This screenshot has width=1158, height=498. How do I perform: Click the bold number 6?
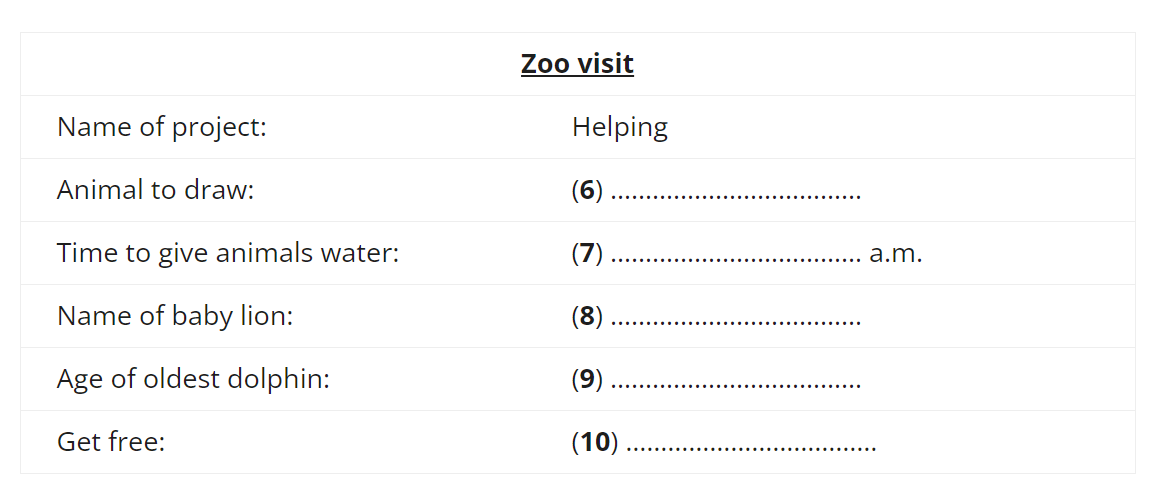[x=587, y=191]
